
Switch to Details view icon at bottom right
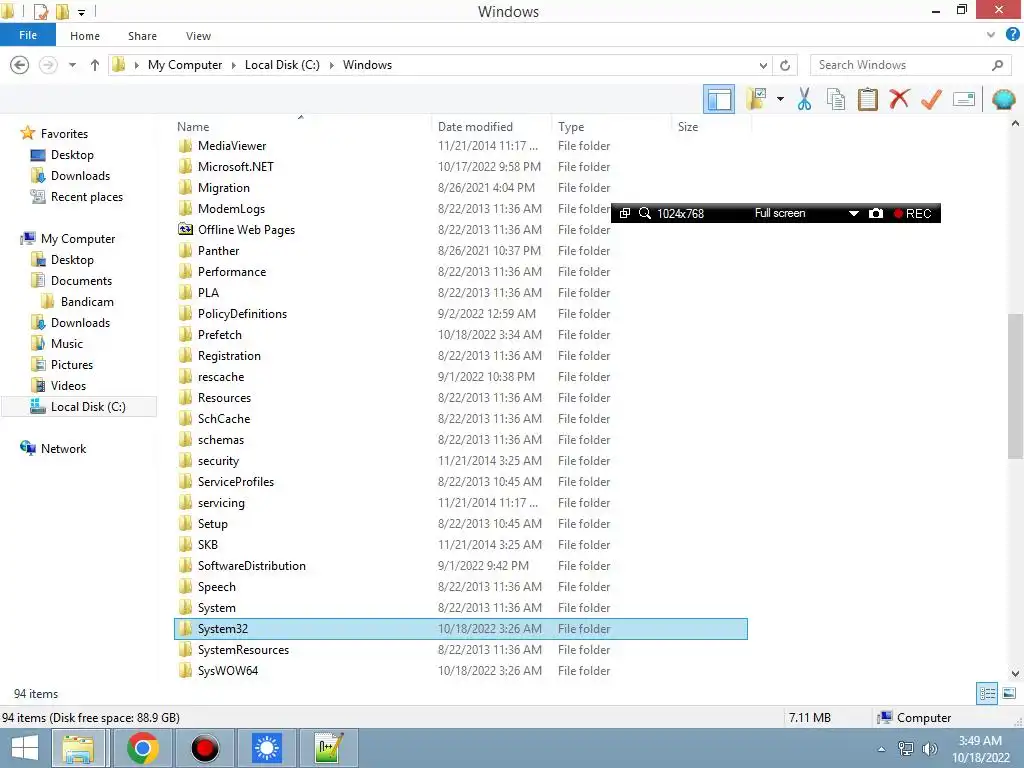click(987, 694)
